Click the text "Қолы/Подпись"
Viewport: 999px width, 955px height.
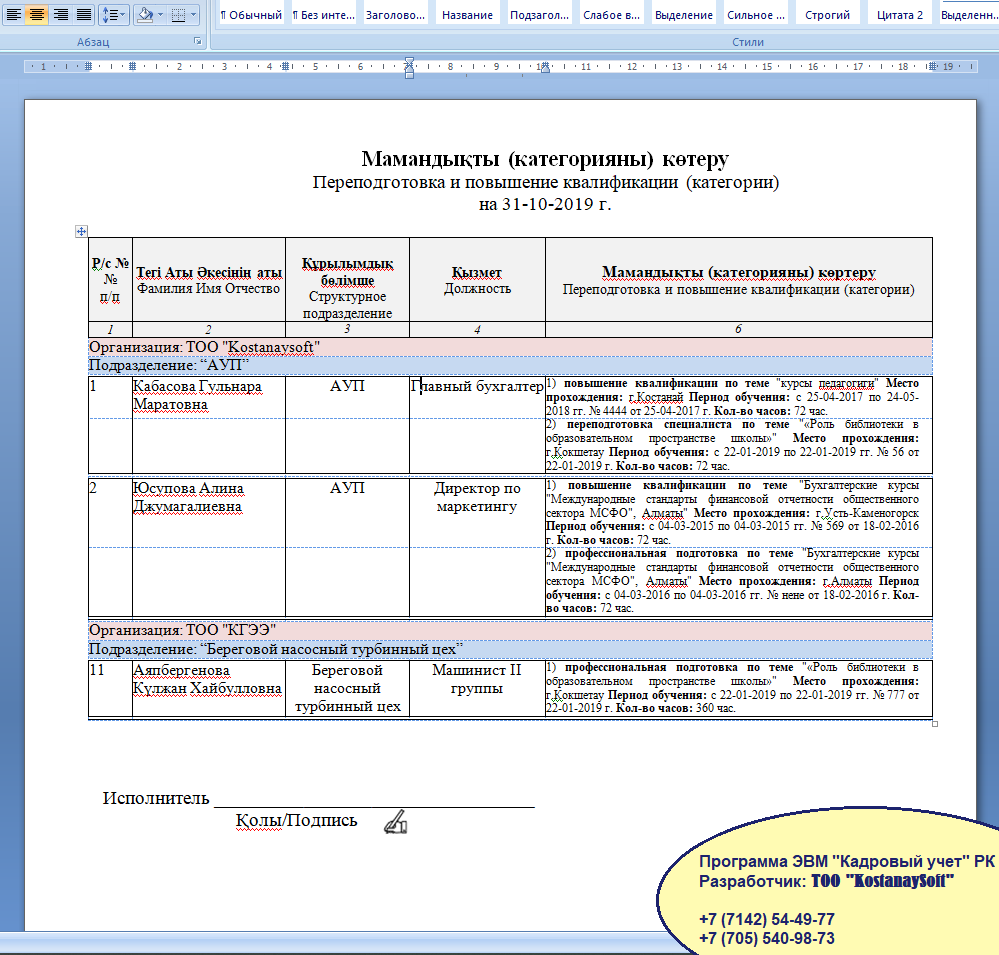[x=296, y=820]
